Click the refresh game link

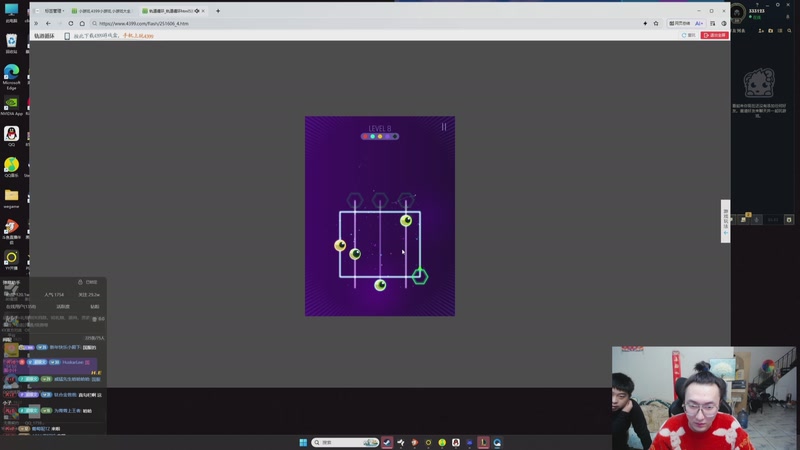tap(688, 35)
